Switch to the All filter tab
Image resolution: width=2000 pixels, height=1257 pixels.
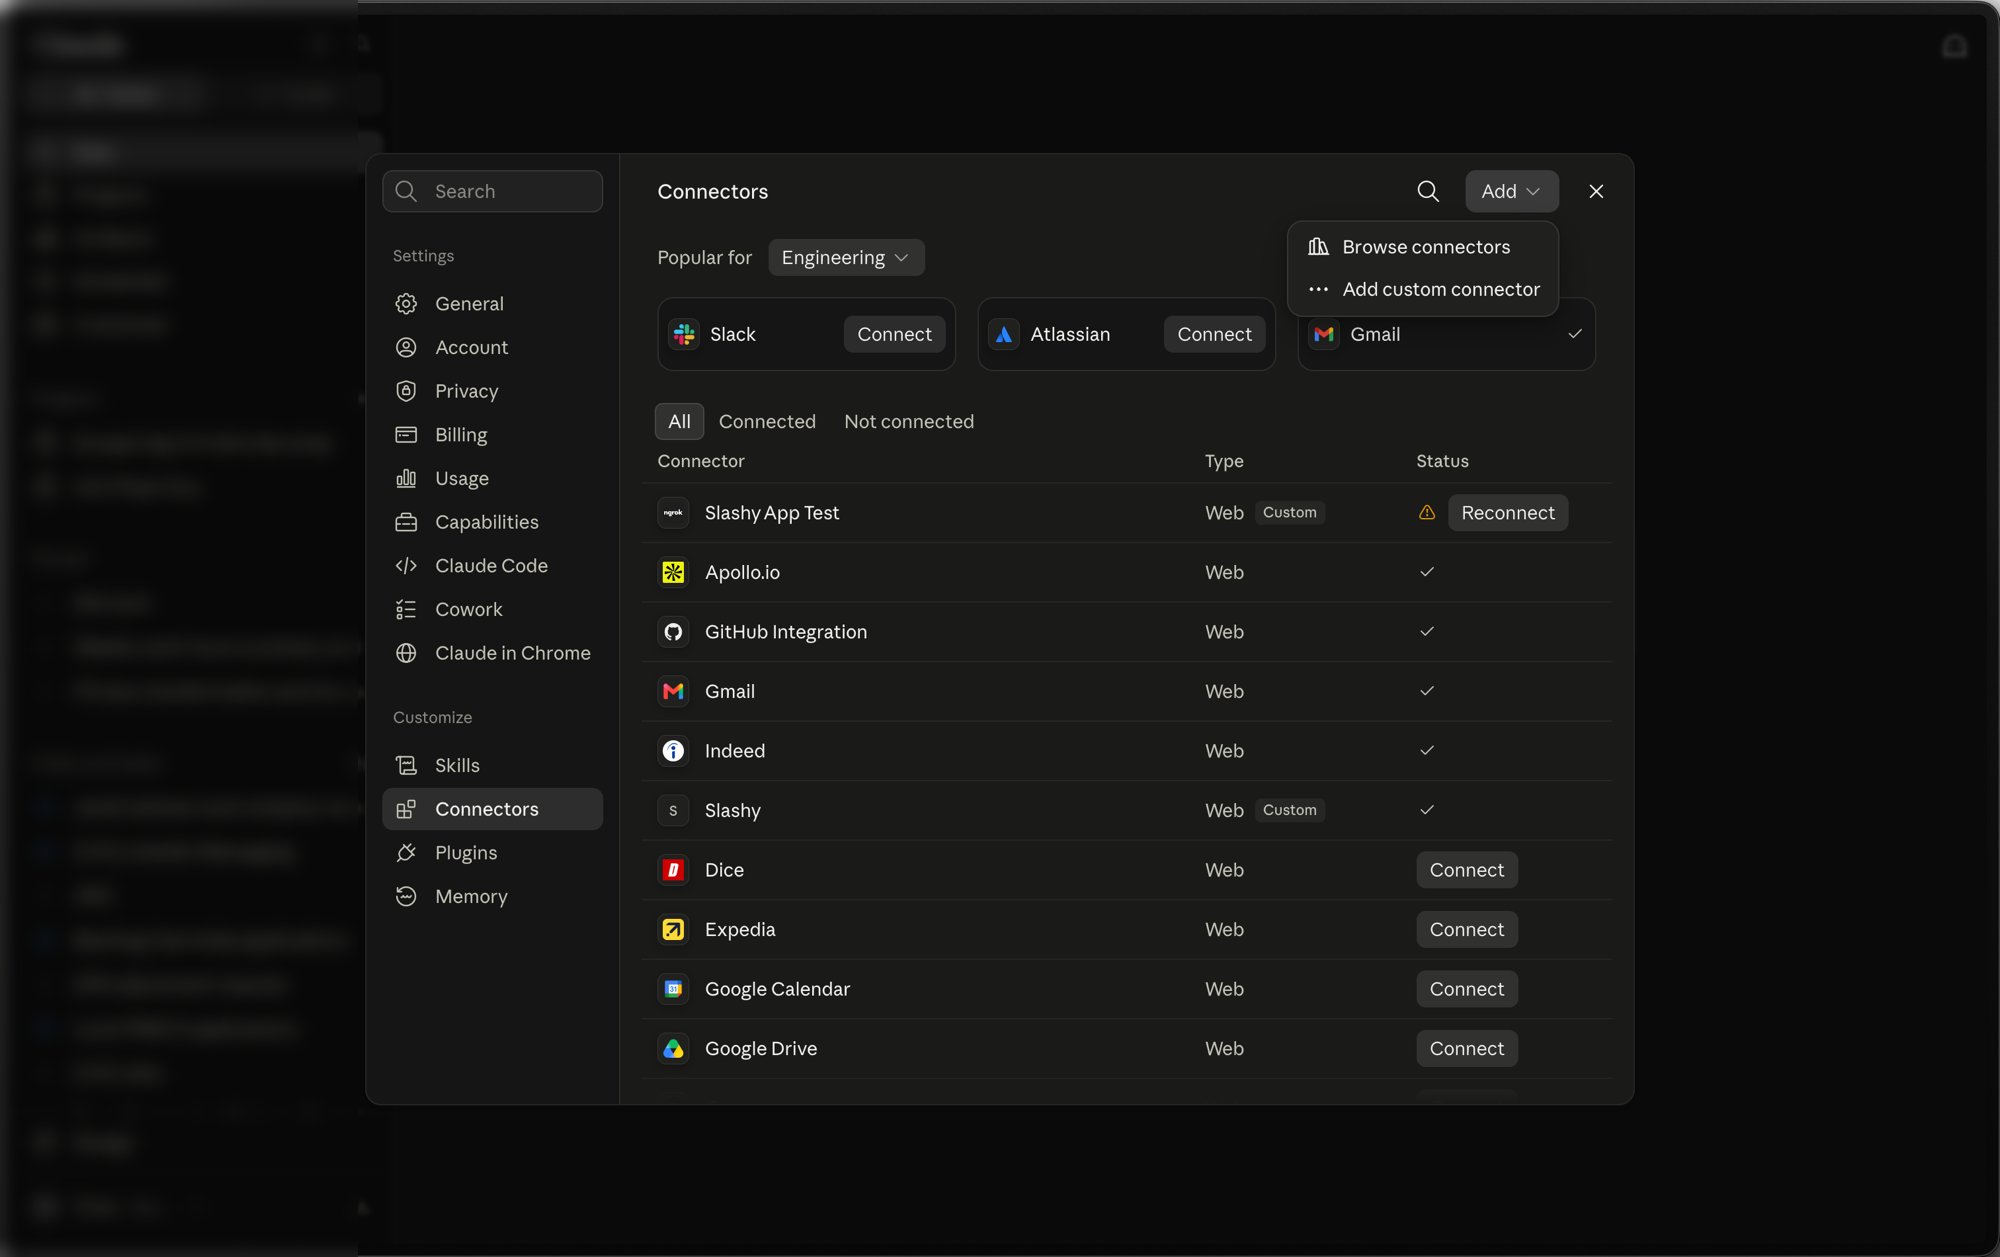coord(679,421)
